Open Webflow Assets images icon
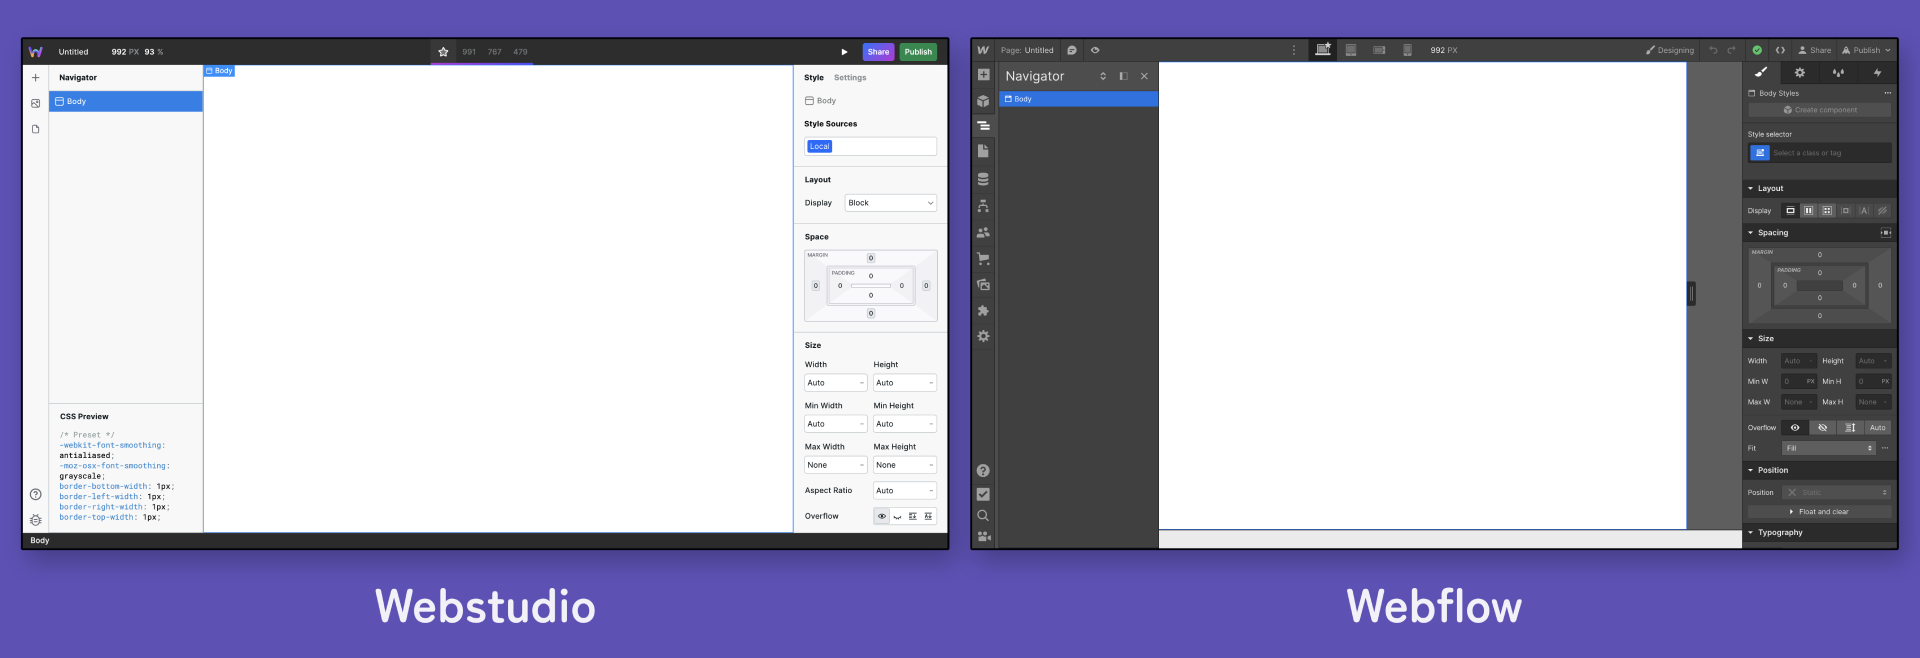 click(x=983, y=285)
